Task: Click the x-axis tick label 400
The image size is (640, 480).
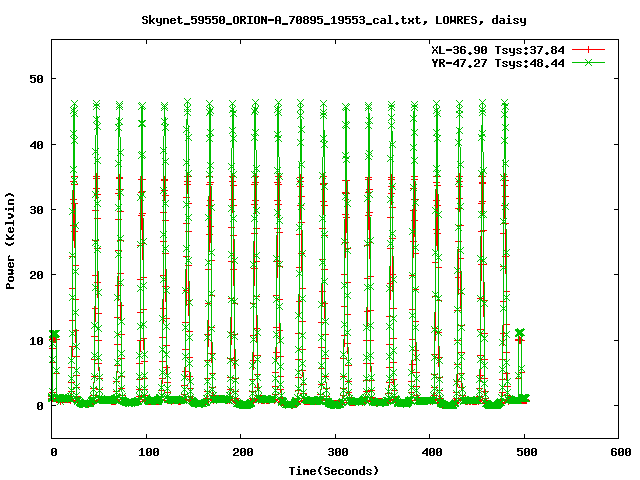Action: [x=432, y=452]
